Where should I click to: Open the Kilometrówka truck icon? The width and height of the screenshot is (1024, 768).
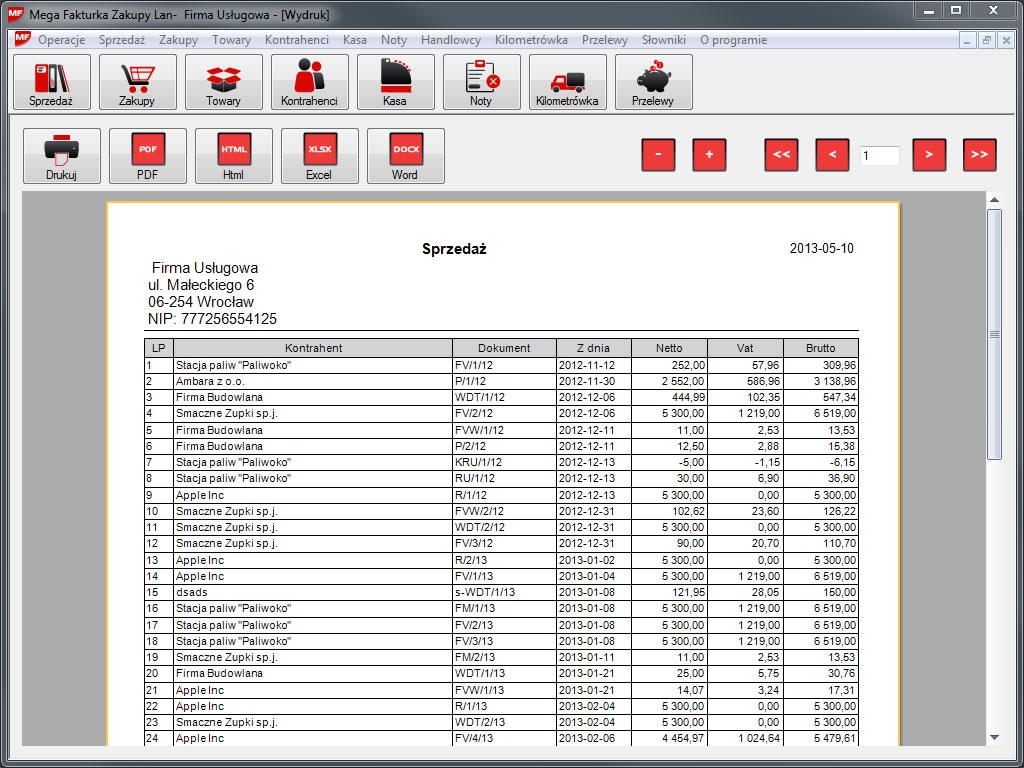(x=567, y=82)
